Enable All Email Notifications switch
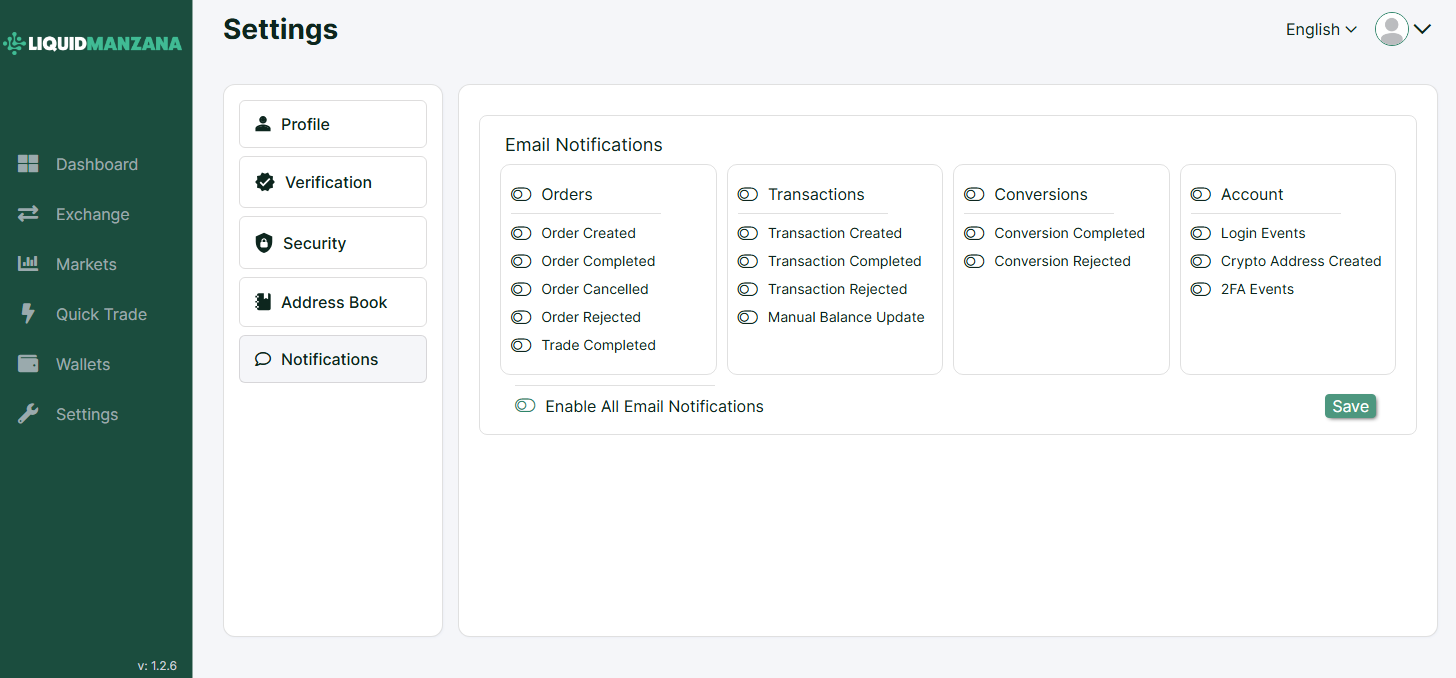 [525, 405]
